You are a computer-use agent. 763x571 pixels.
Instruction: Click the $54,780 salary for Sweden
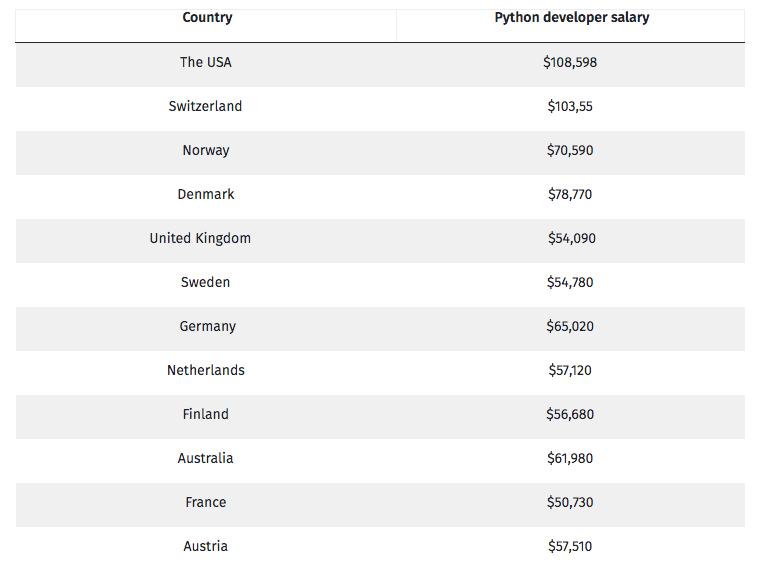tap(570, 282)
